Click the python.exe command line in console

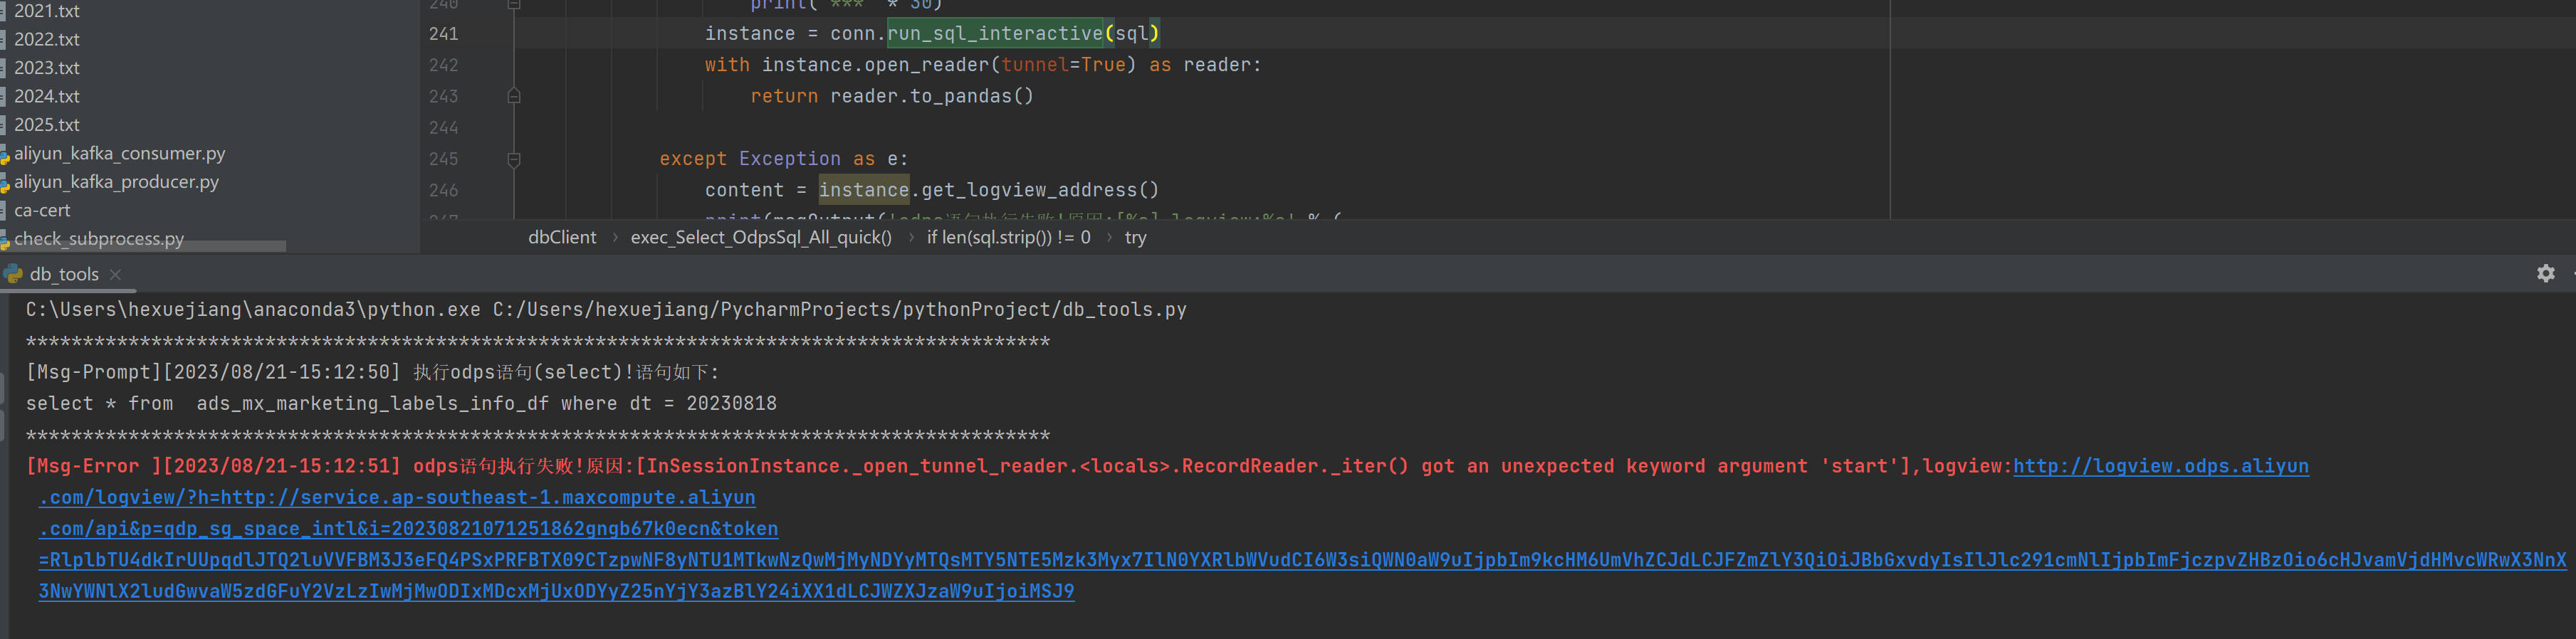[606, 310]
